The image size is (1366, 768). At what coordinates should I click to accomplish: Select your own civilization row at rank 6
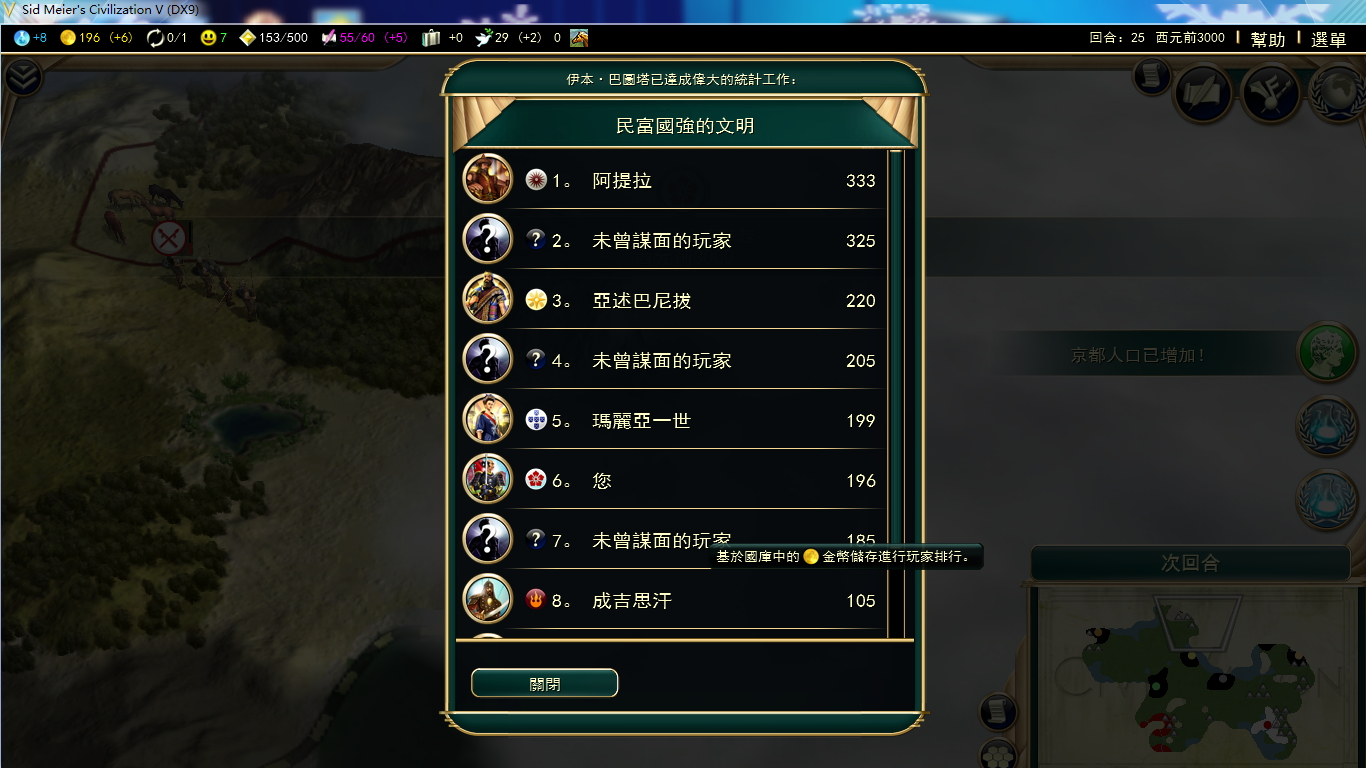click(672, 480)
